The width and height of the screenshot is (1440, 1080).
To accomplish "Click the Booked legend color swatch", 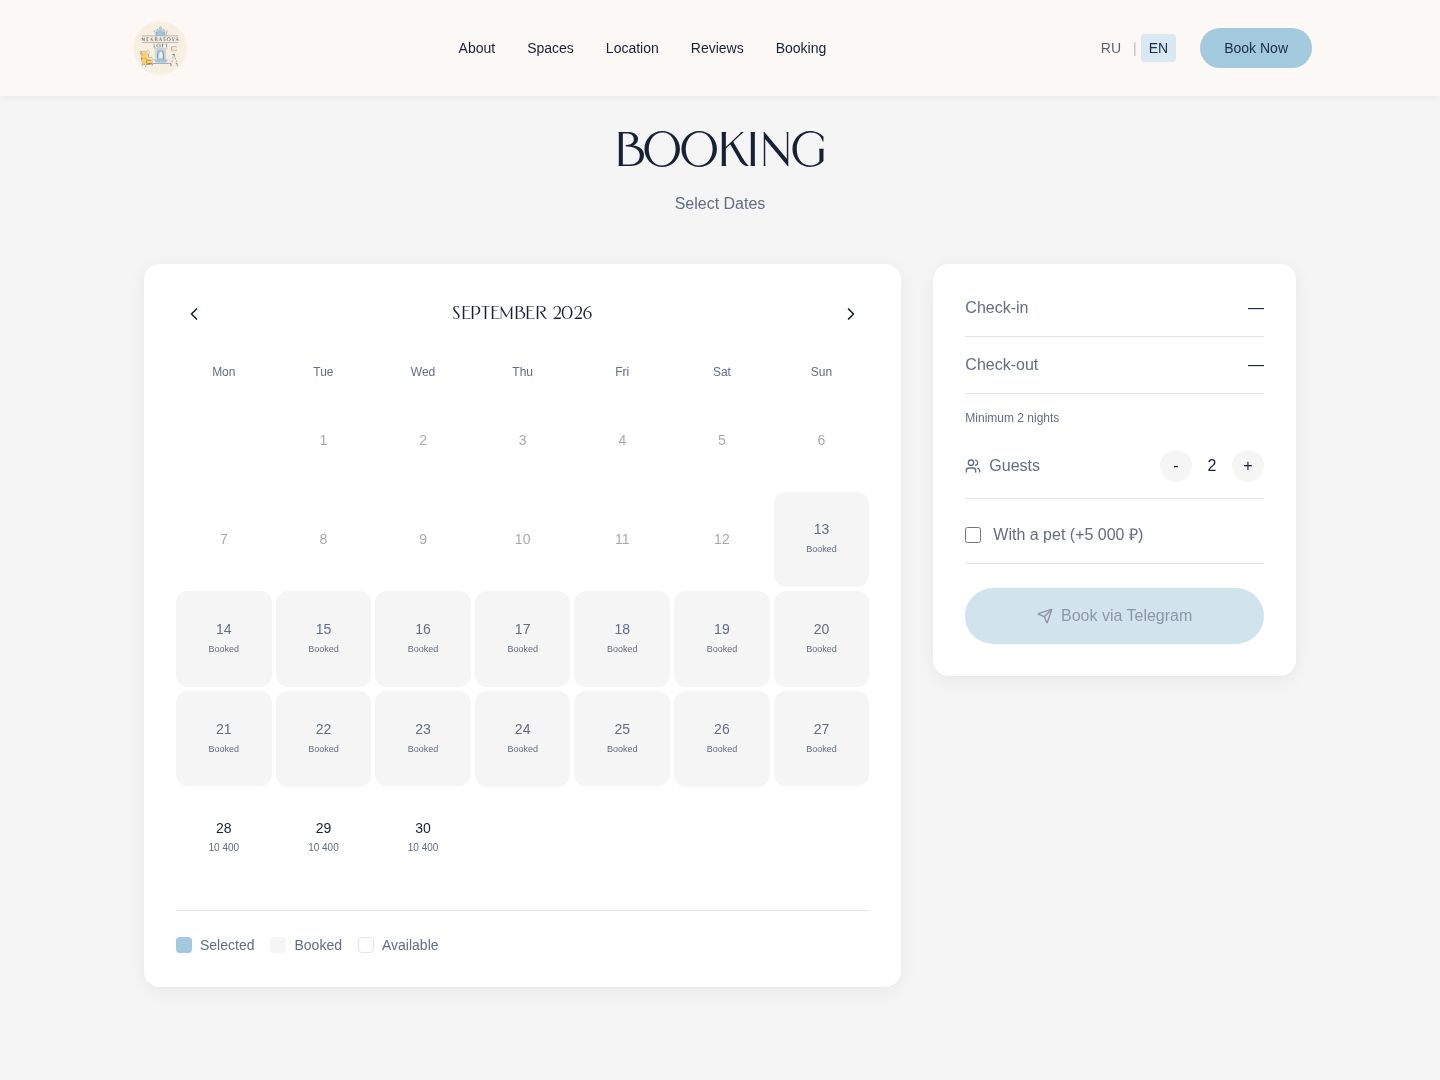I will (x=278, y=945).
